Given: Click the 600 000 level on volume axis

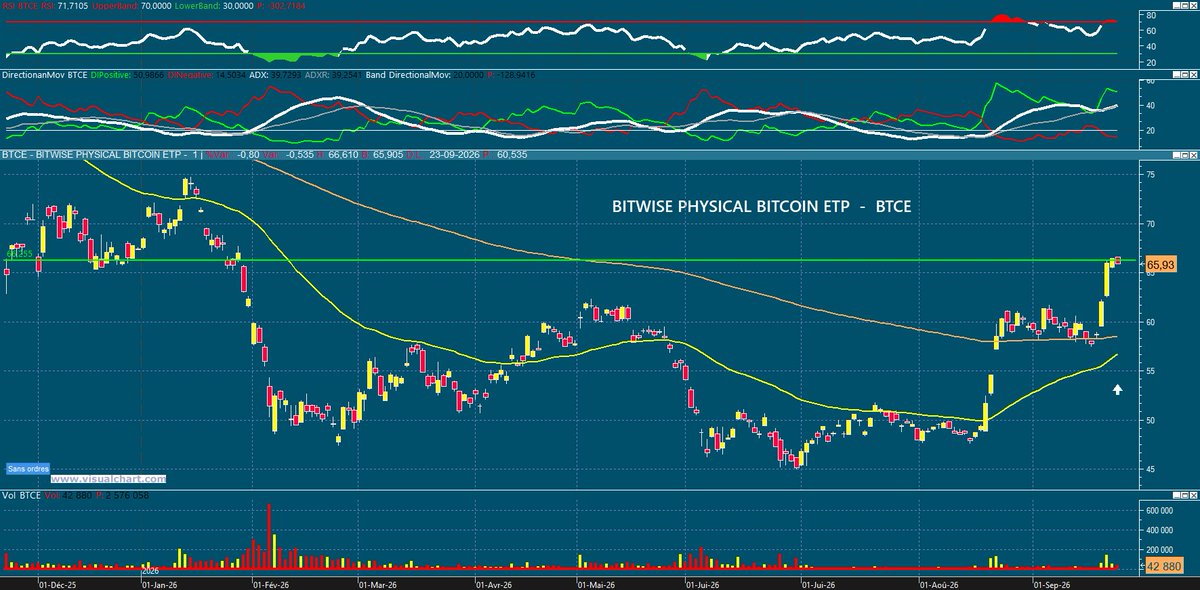Looking at the screenshot, I should coord(1159,510).
